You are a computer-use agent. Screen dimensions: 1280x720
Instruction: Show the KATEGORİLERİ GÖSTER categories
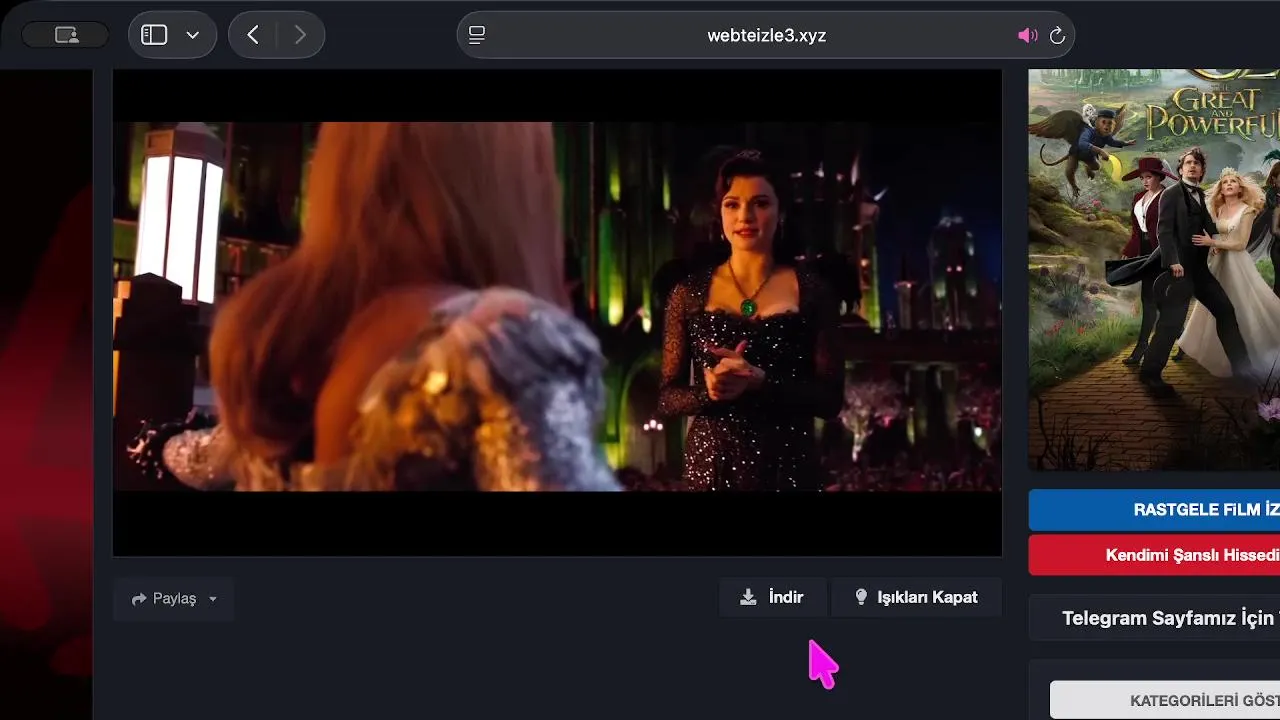[1165, 700]
